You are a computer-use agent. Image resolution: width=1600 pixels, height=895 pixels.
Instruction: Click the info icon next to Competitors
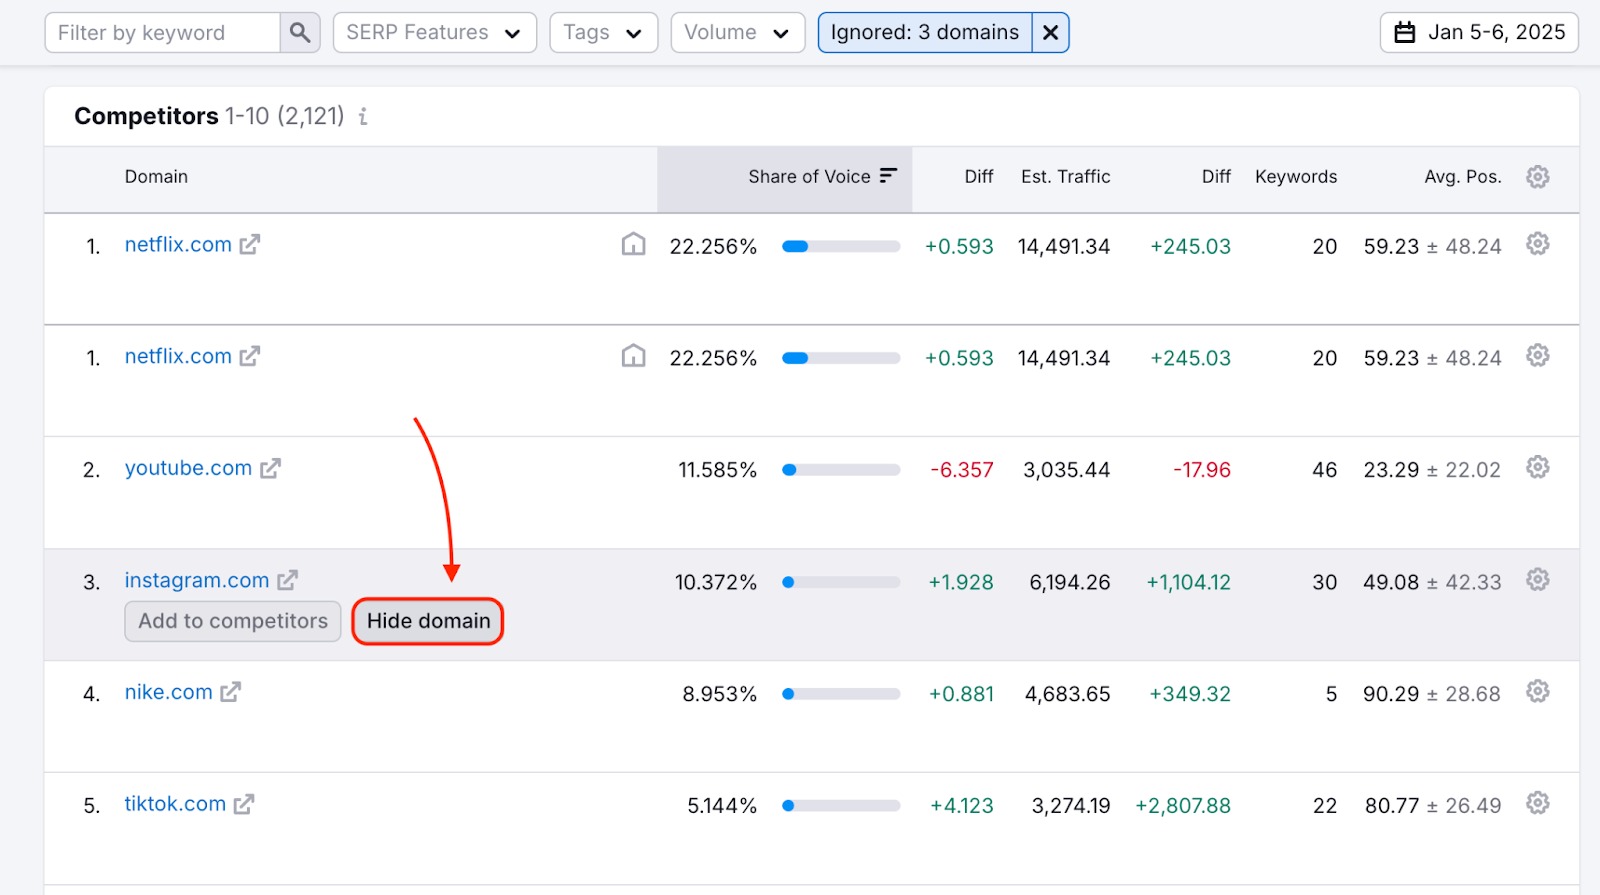pos(363,117)
